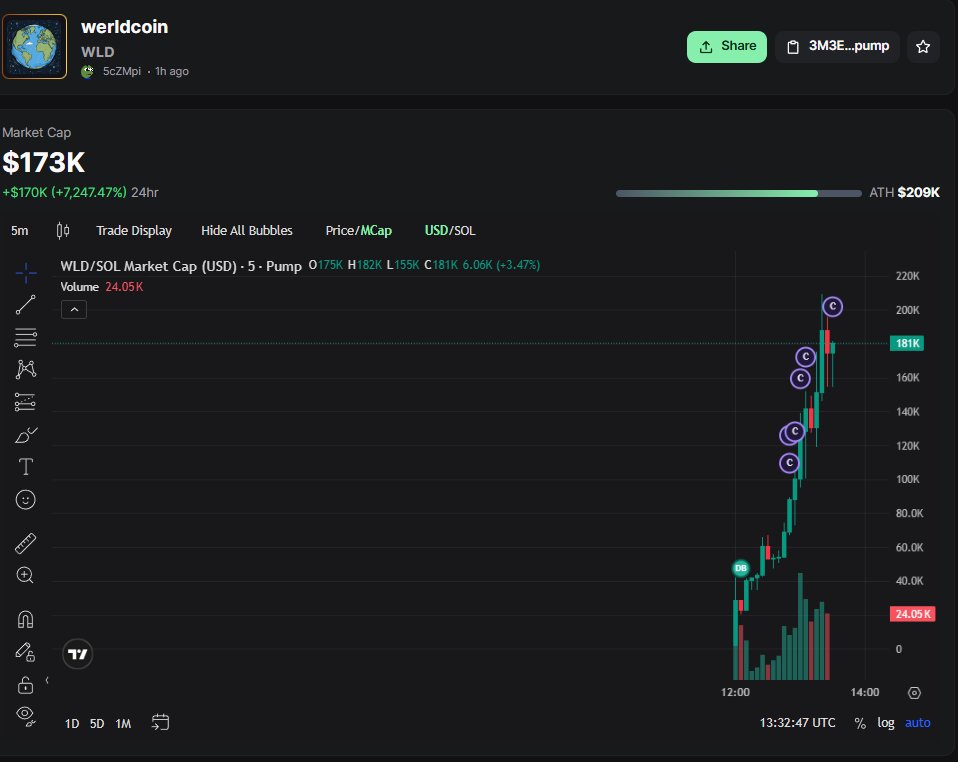Open chart time axis settings icon

pos(914,693)
